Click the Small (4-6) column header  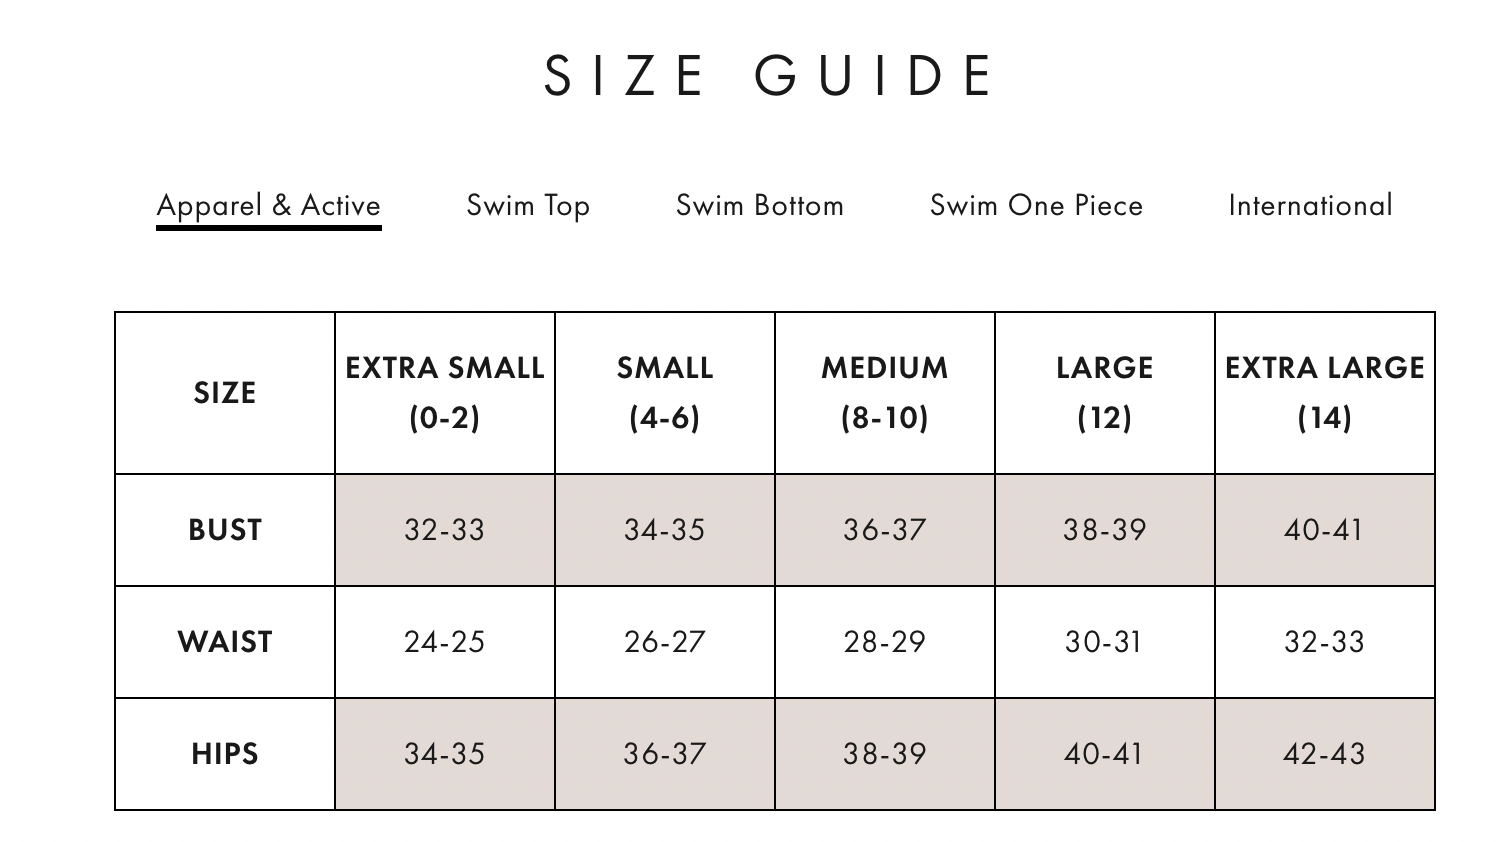pyautogui.click(x=665, y=393)
